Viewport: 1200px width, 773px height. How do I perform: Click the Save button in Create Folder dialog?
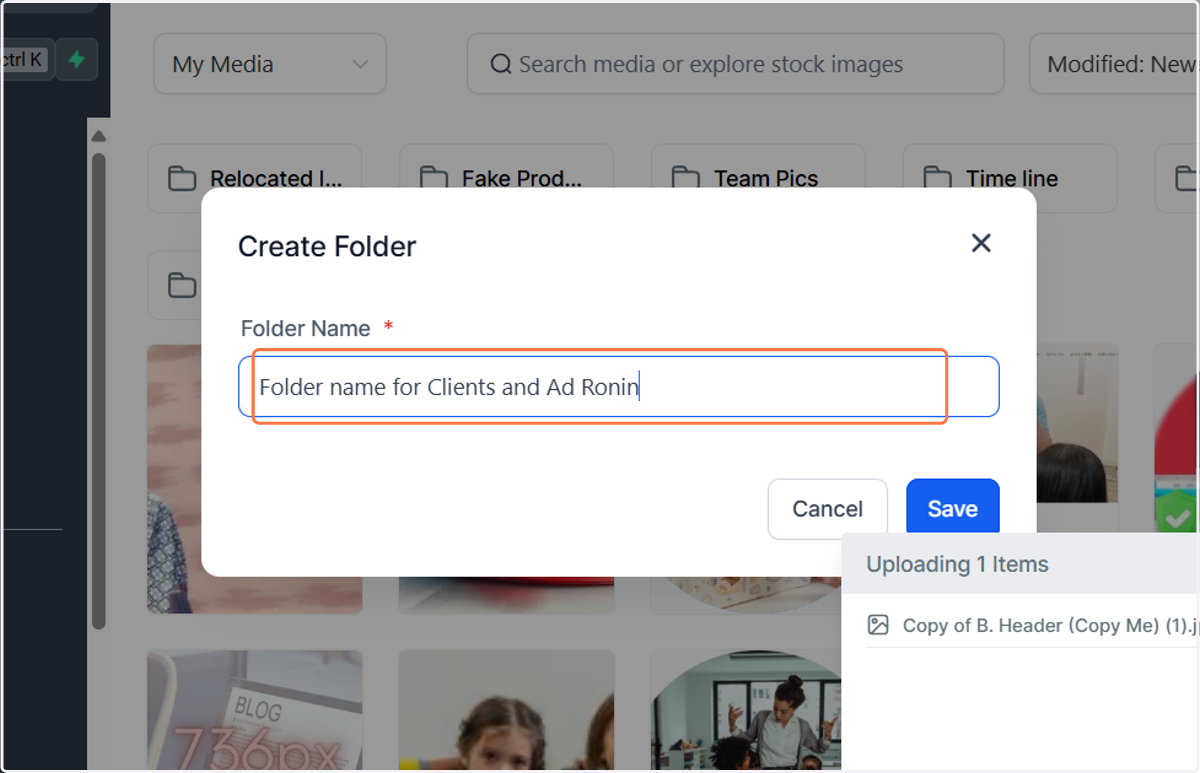[x=952, y=508]
